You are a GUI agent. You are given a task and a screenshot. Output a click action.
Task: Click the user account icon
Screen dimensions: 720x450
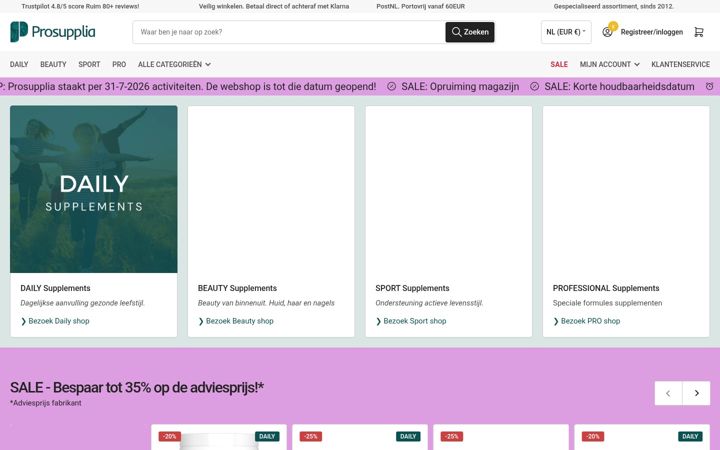click(607, 32)
